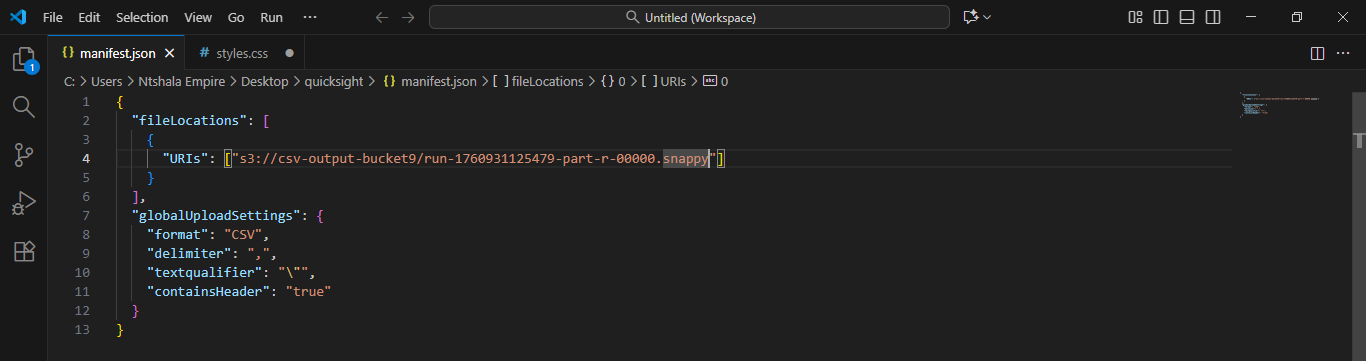
Task: Open the Extensions view icon
Action: [23, 251]
